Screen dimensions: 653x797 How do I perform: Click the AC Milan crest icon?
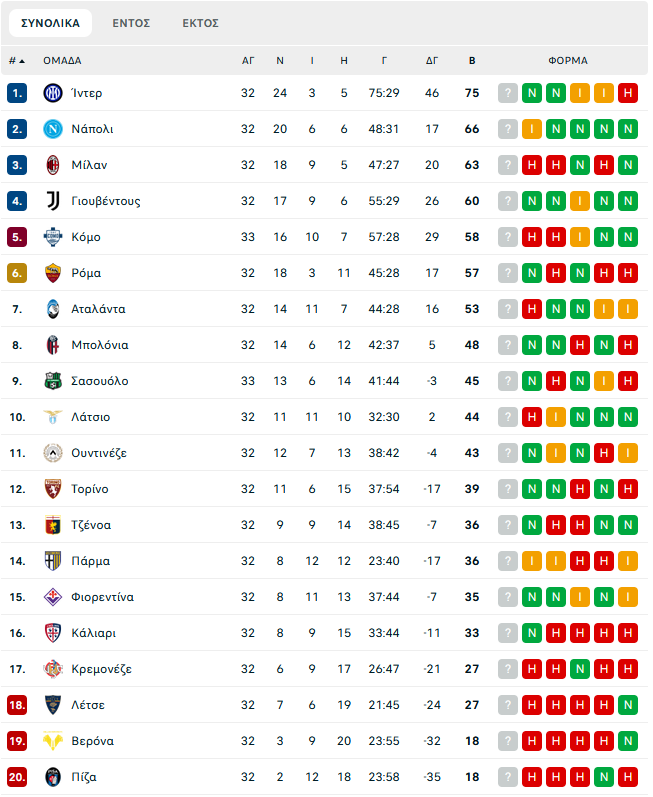pyautogui.click(x=53, y=165)
